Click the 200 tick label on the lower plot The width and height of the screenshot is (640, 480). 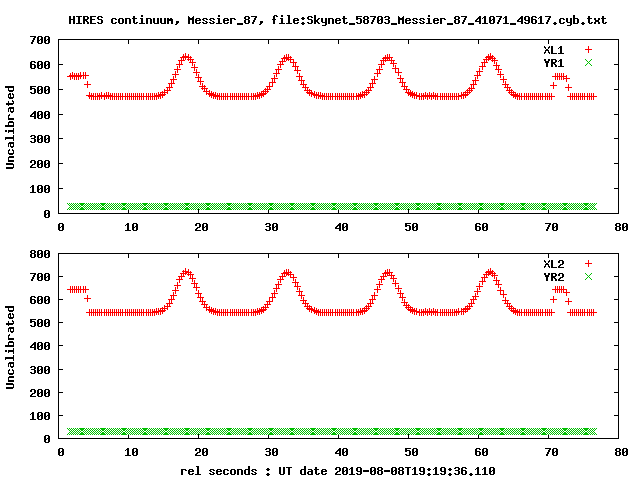click(x=40, y=393)
